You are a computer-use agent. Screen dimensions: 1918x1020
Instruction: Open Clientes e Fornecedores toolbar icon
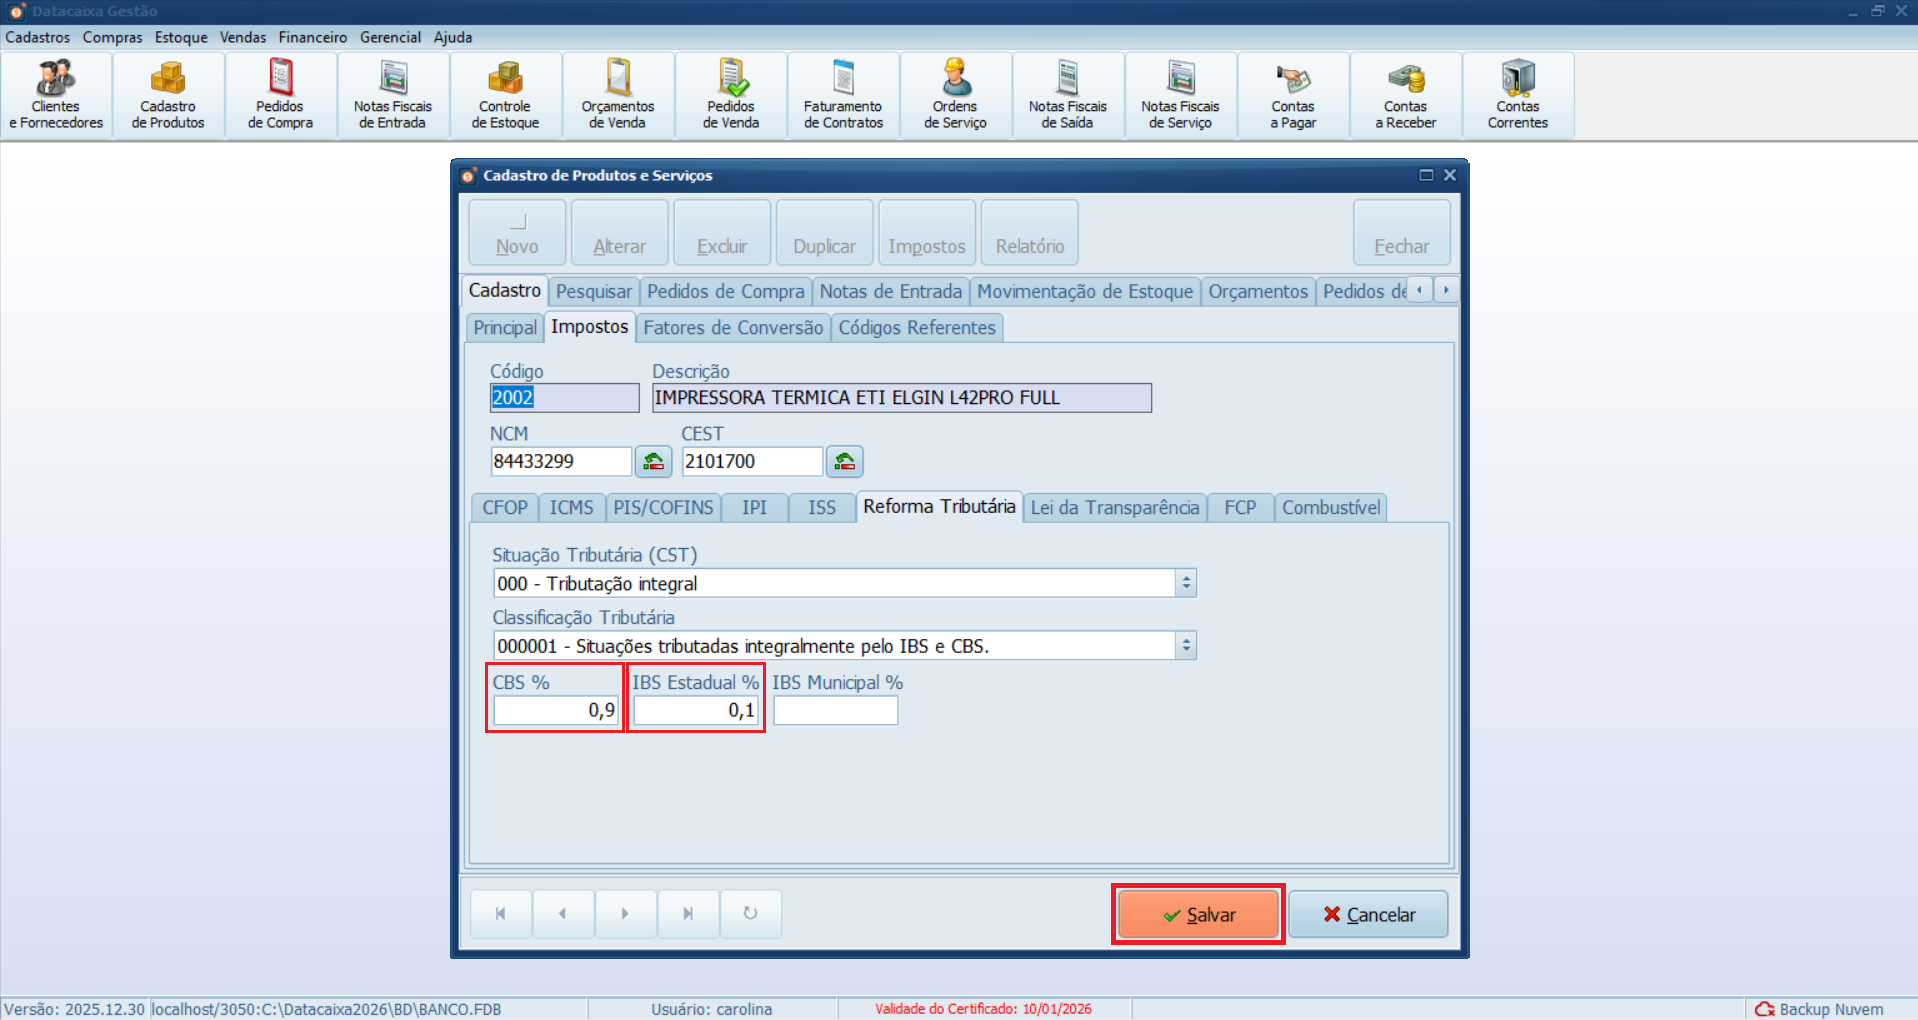pyautogui.click(x=56, y=95)
